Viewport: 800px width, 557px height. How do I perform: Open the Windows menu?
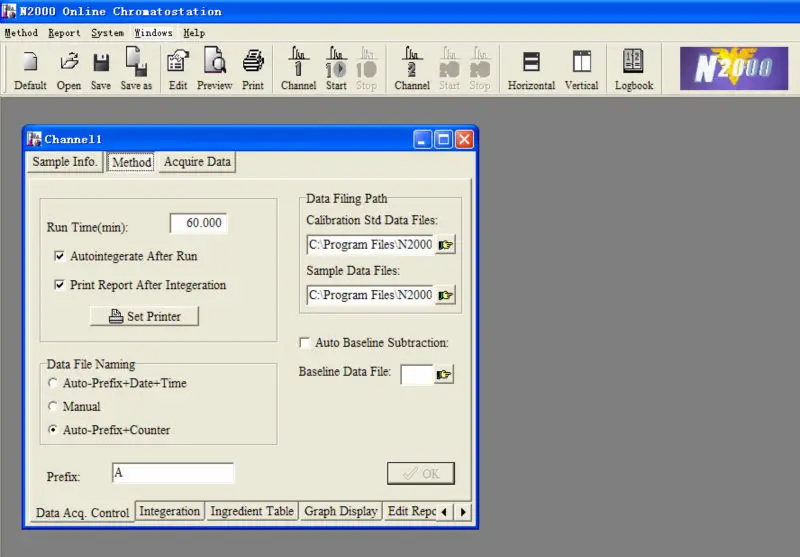pos(153,33)
